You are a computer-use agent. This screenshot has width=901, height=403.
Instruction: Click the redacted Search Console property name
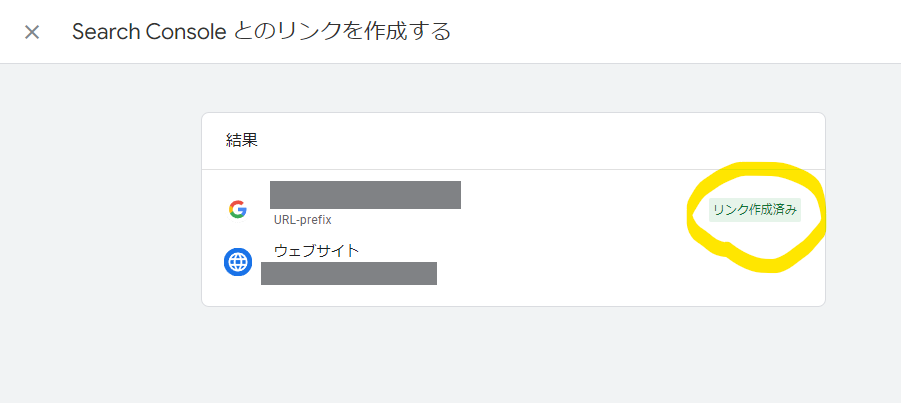pyautogui.click(x=365, y=195)
